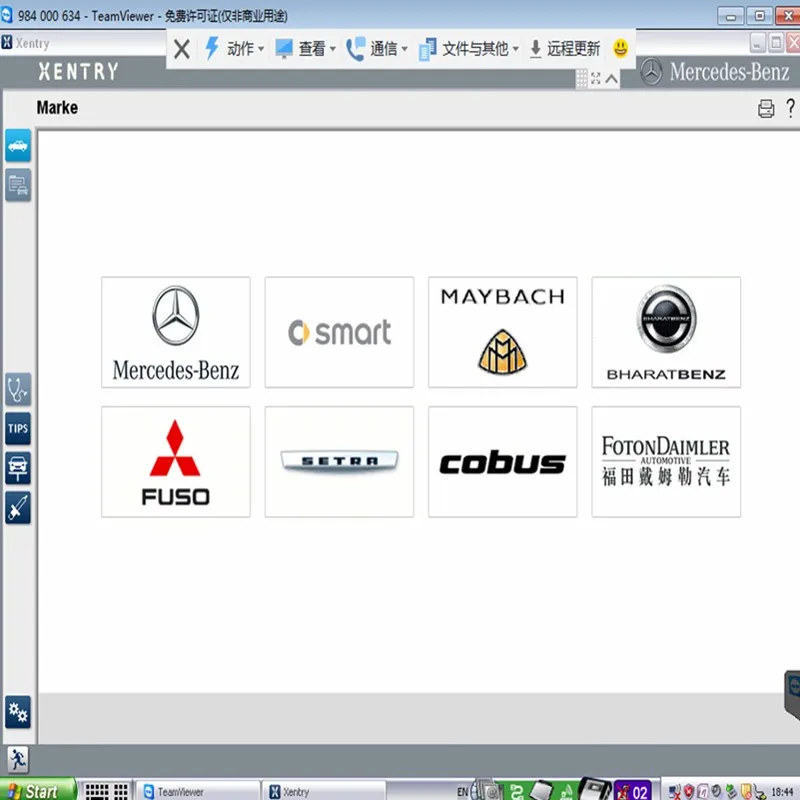Screen dimensions: 800x800
Task: Open the TeamViewer 动作 menu
Action: pos(235,48)
